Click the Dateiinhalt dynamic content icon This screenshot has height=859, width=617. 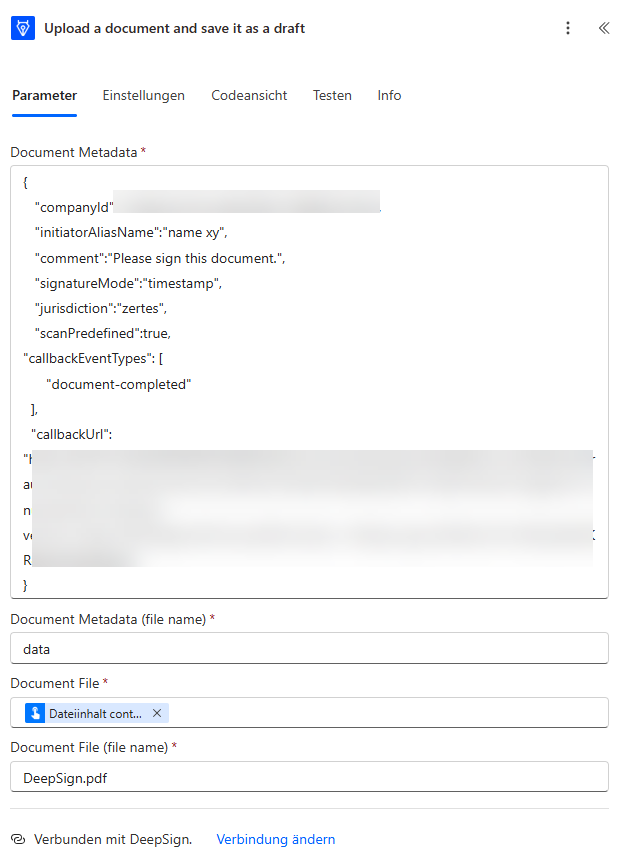click(x=35, y=713)
